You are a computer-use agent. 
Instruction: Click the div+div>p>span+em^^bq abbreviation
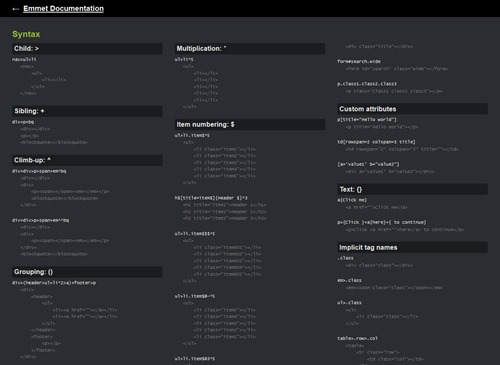[40, 220]
